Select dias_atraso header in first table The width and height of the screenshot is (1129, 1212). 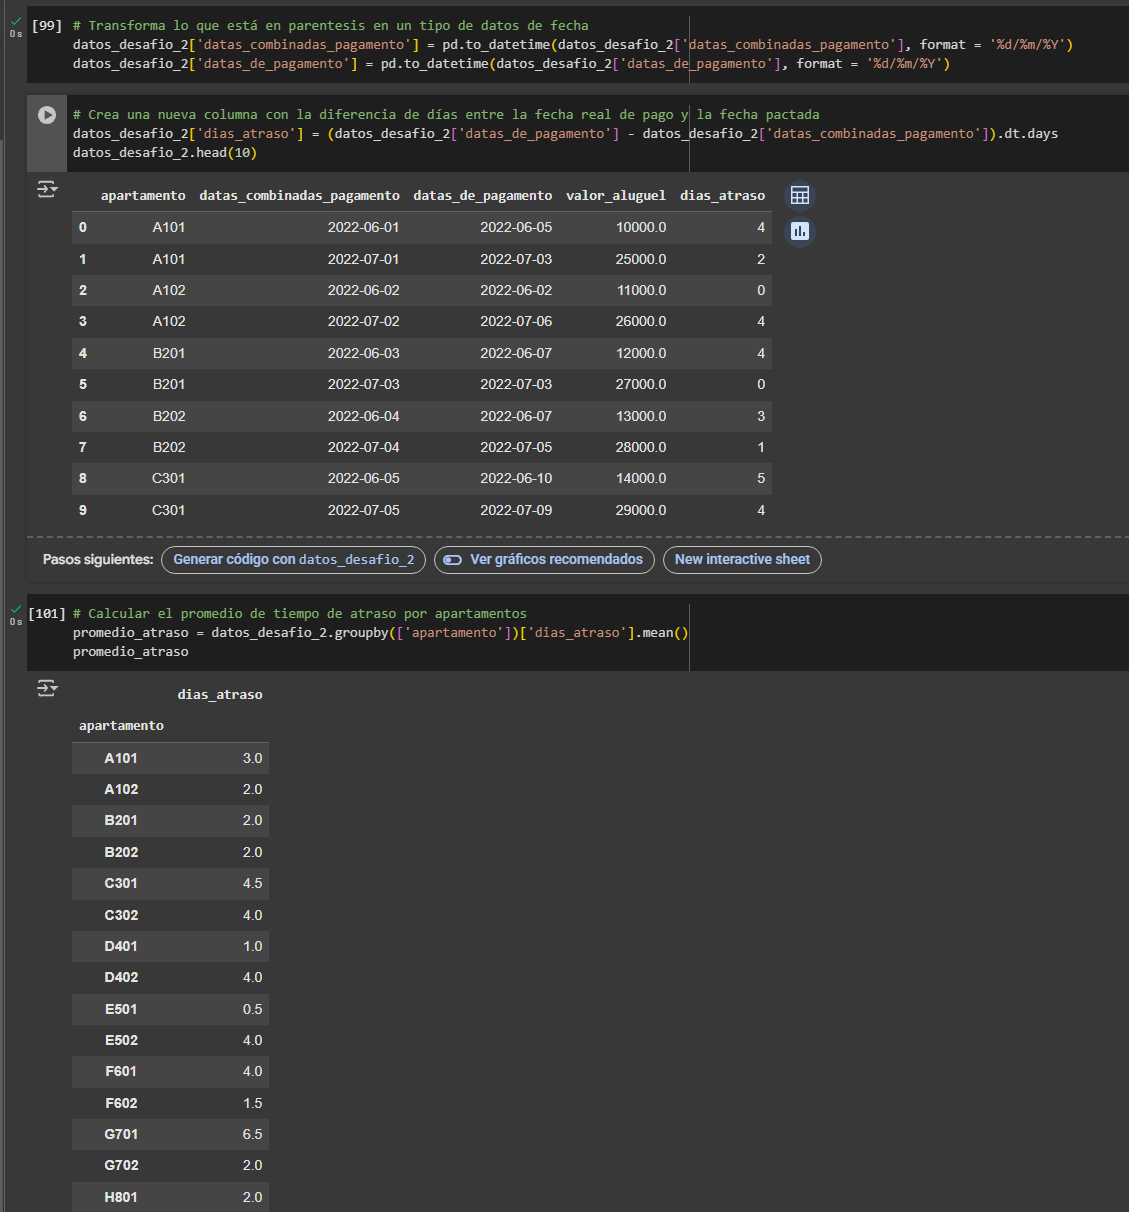pos(722,196)
